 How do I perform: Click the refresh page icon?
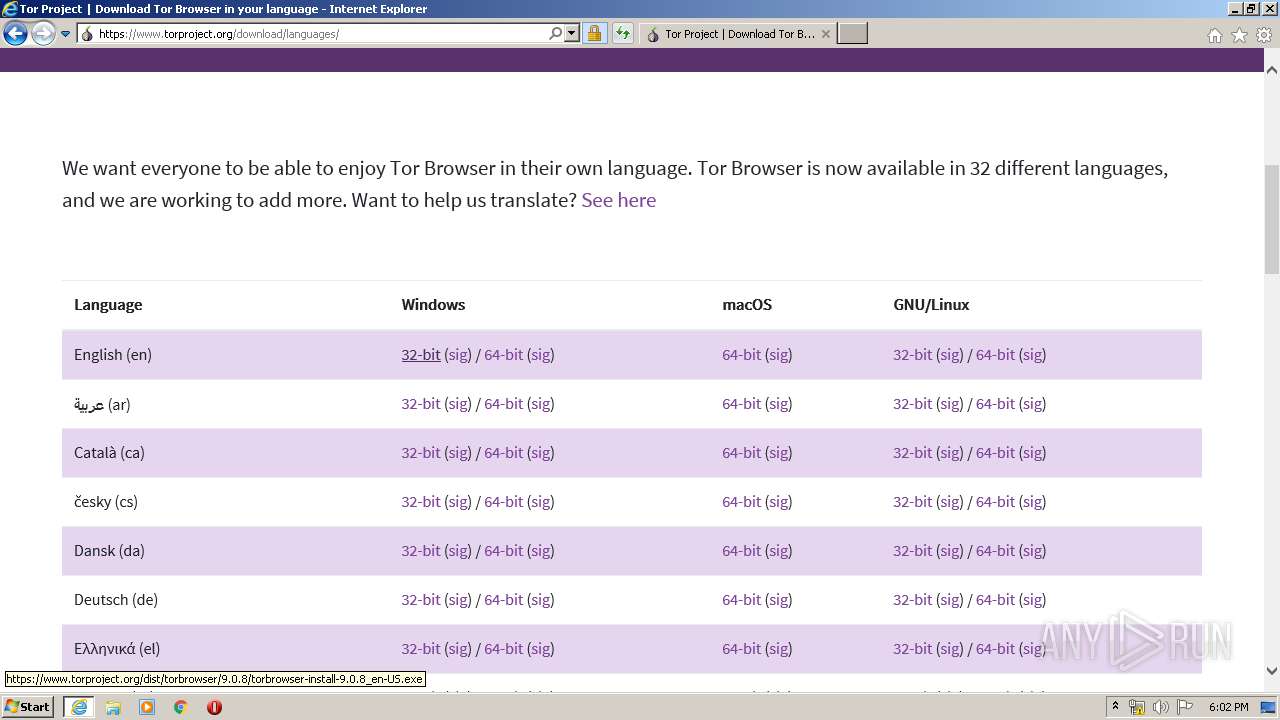[623, 34]
